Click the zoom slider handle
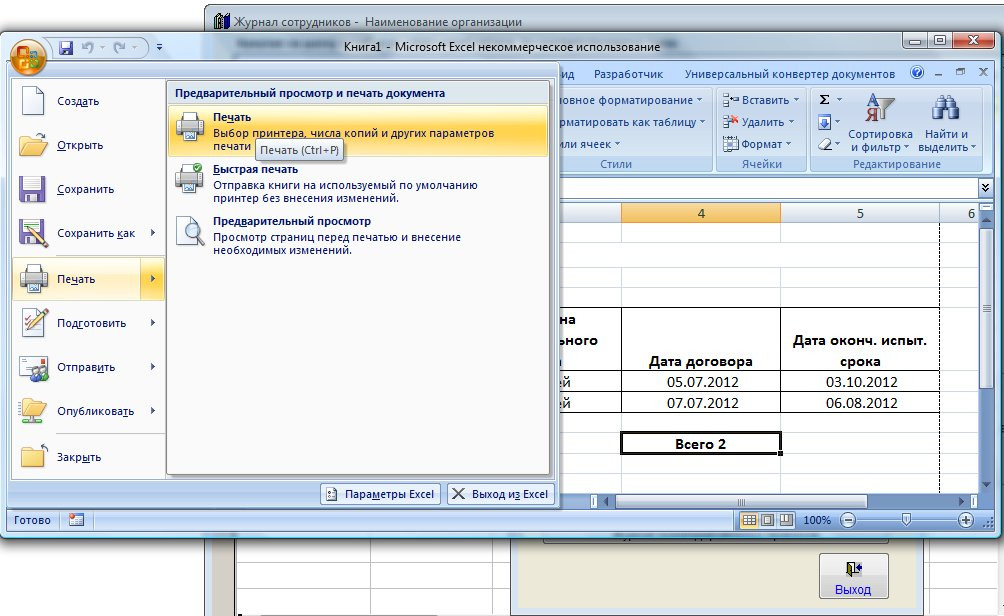This screenshot has height=616, width=1004. (906, 520)
